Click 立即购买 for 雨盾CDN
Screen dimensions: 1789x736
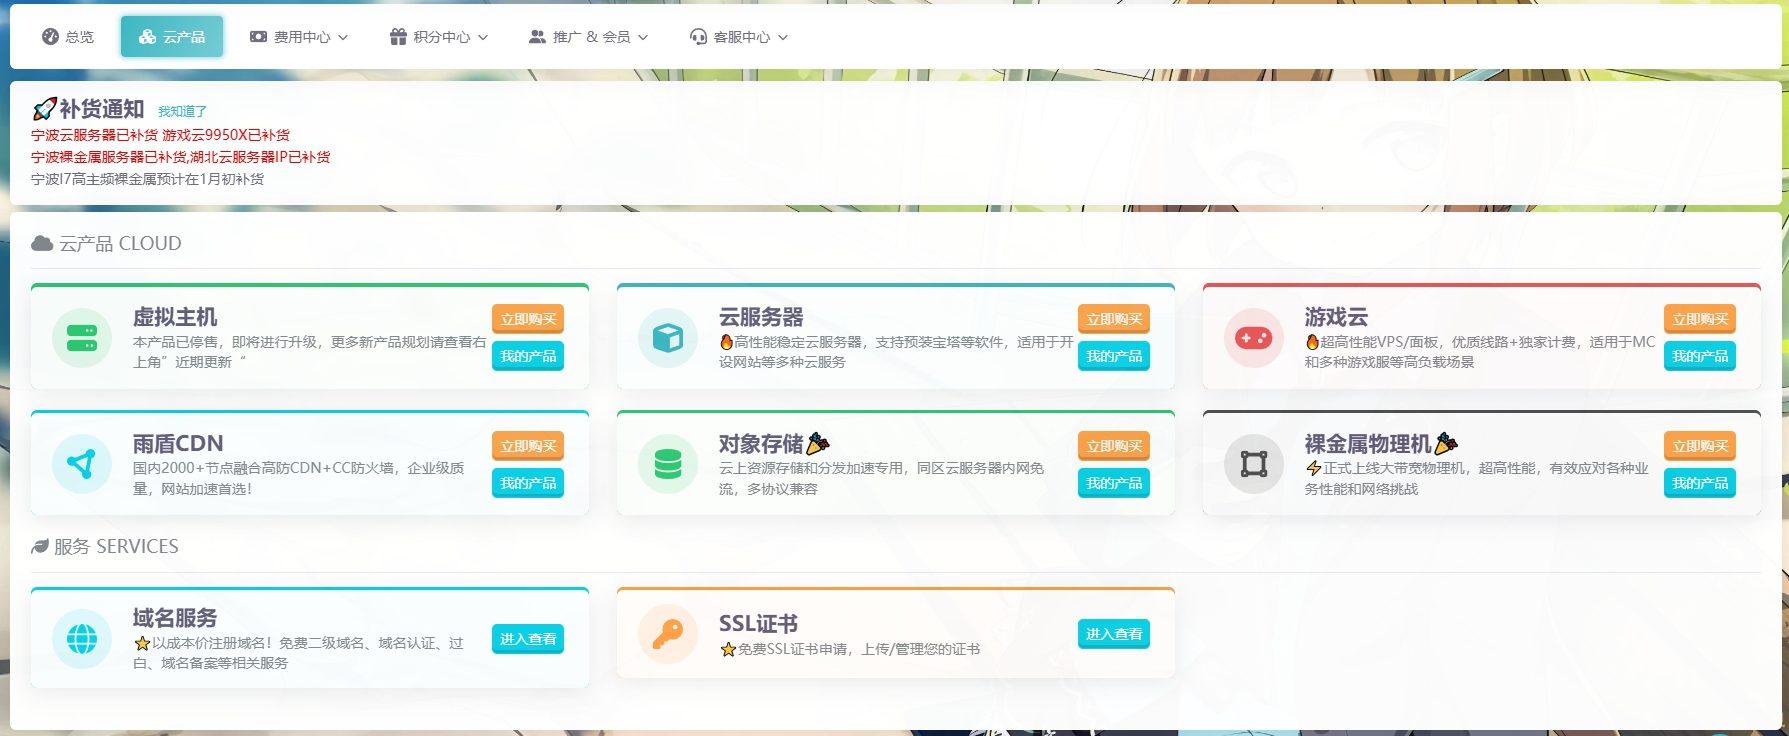528,446
